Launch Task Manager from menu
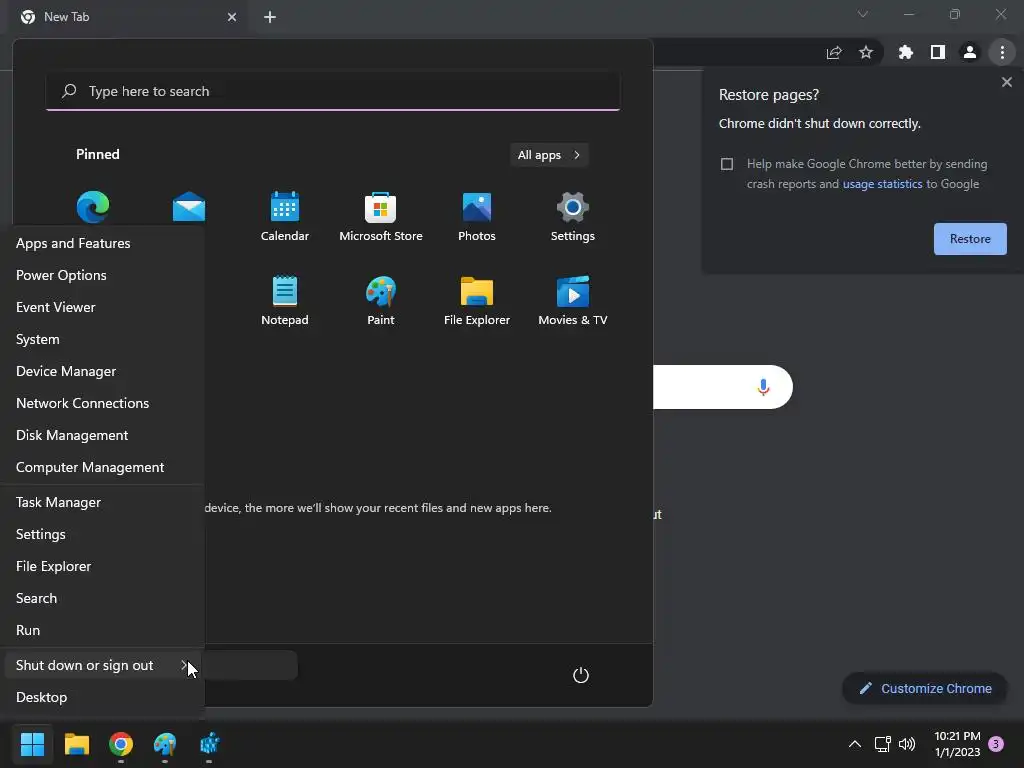The height and width of the screenshot is (768, 1024). (x=103, y=503)
